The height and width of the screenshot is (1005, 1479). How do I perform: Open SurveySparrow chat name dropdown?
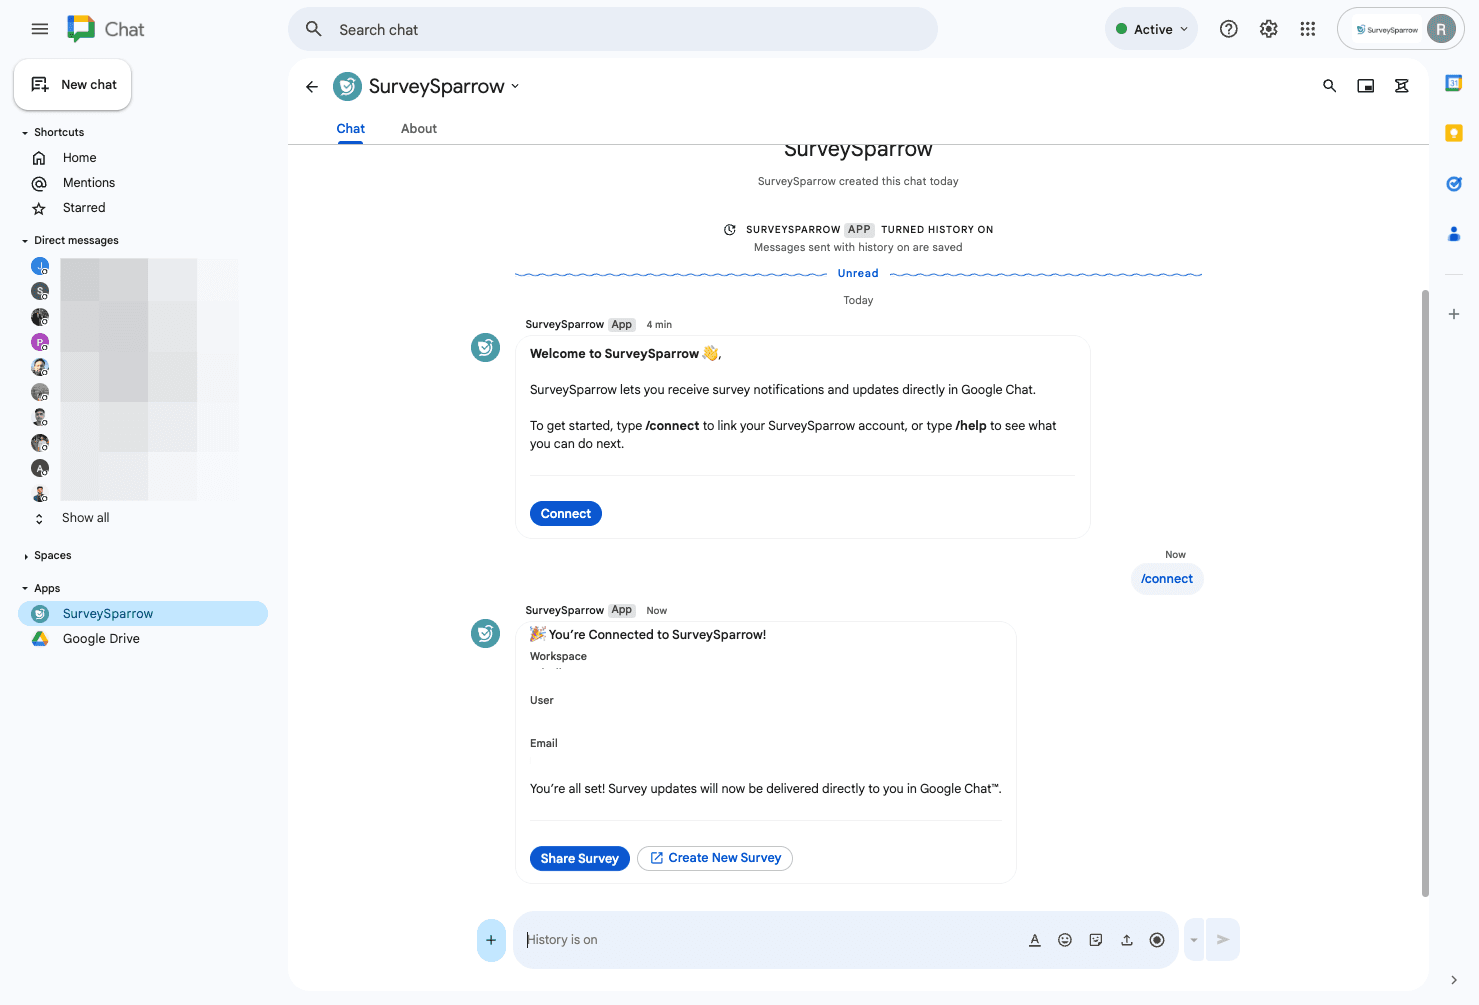pyautogui.click(x=515, y=86)
